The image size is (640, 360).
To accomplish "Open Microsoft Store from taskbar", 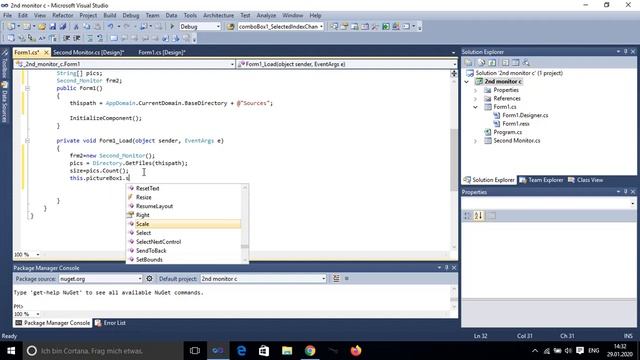I will pyautogui.click(x=264, y=351).
